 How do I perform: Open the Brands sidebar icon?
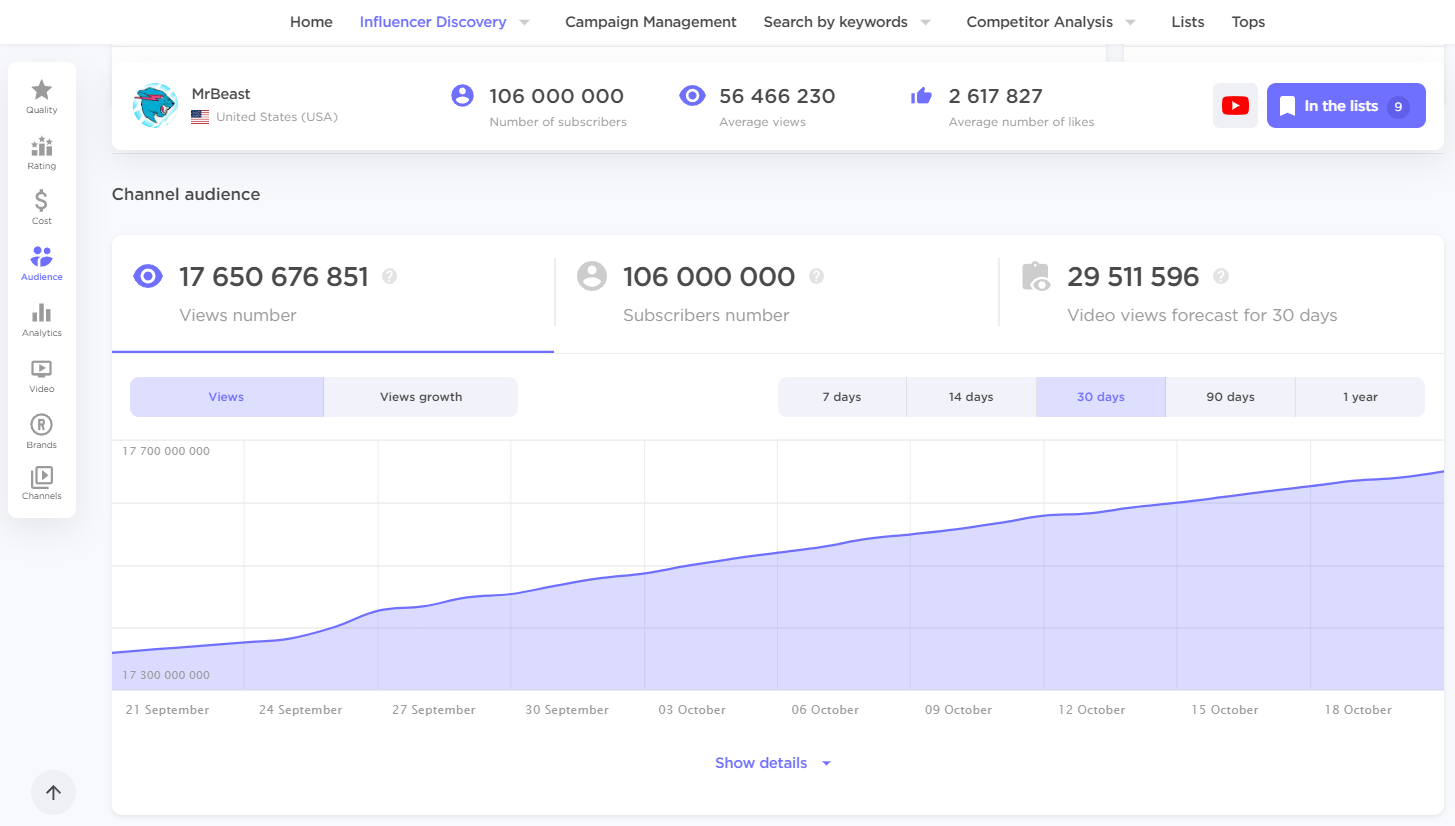(x=41, y=425)
